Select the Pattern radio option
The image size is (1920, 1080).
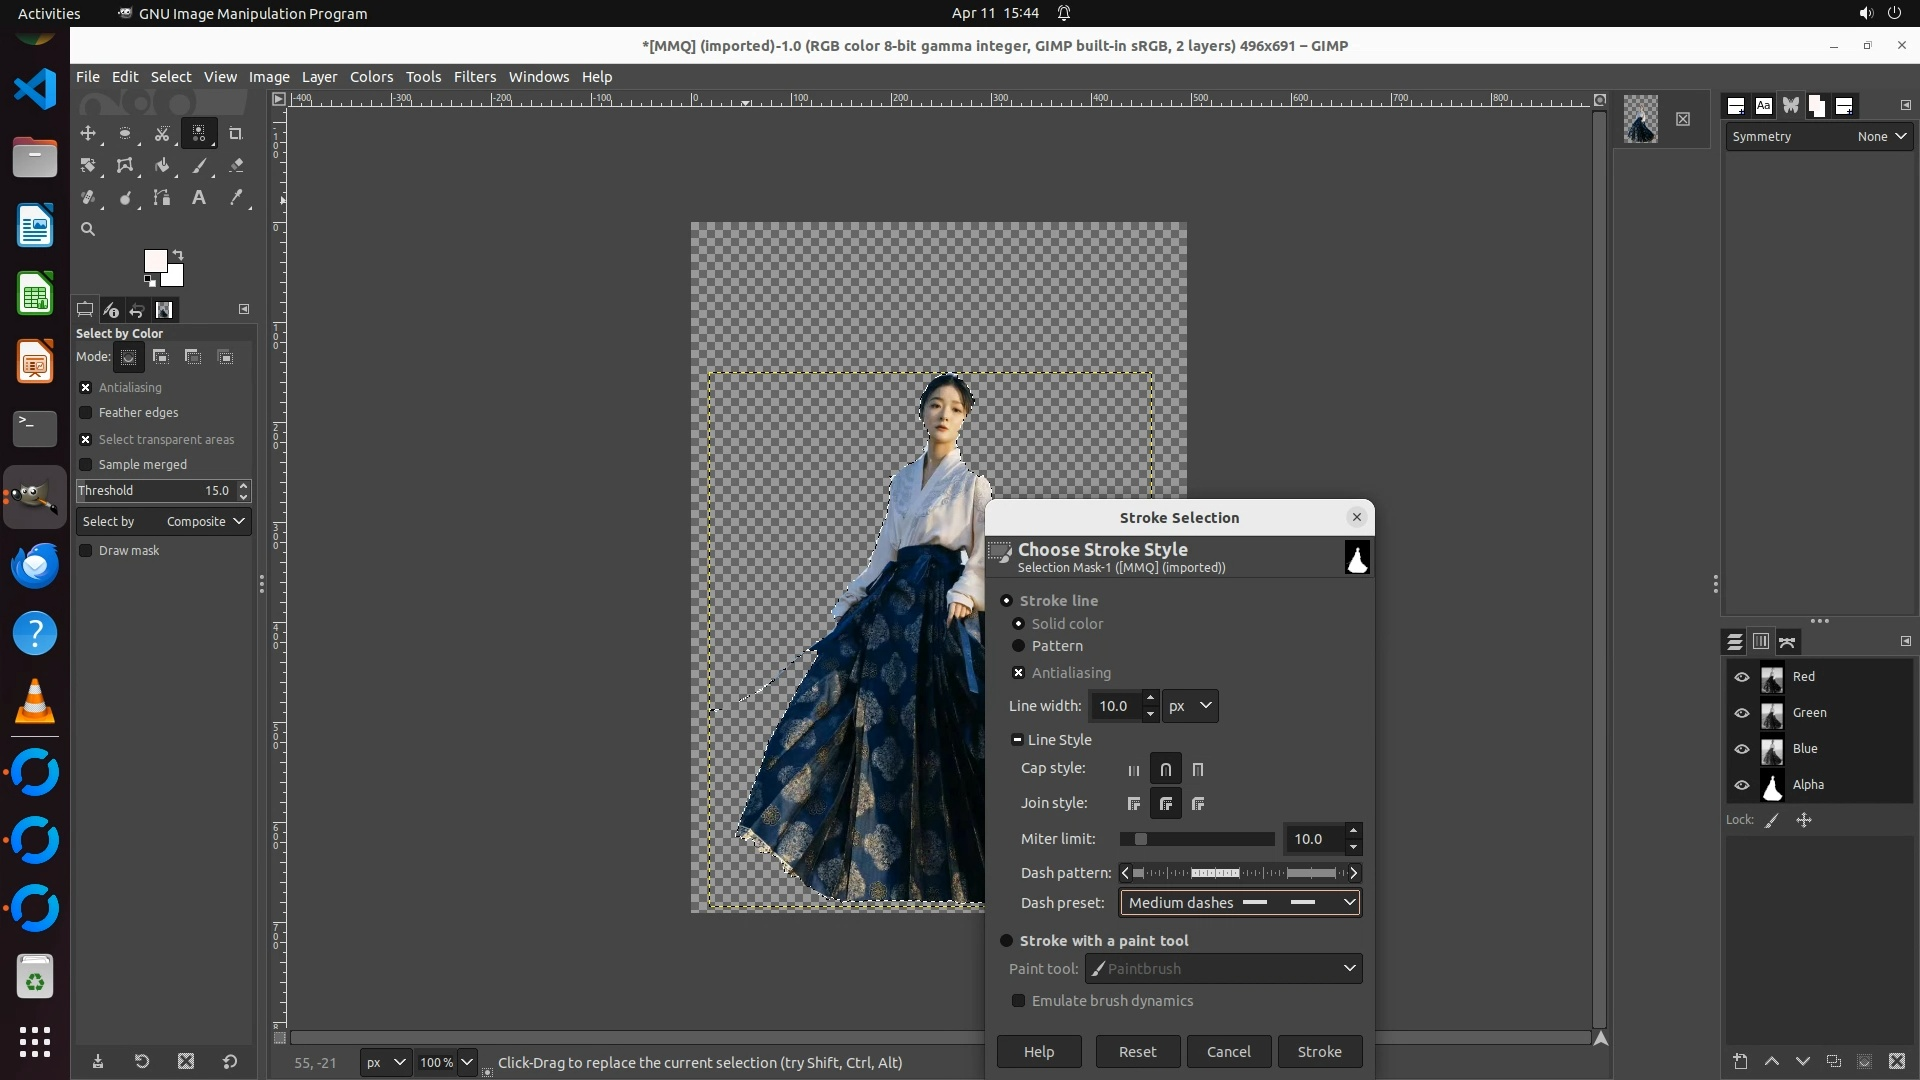pyautogui.click(x=1019, y=646)
